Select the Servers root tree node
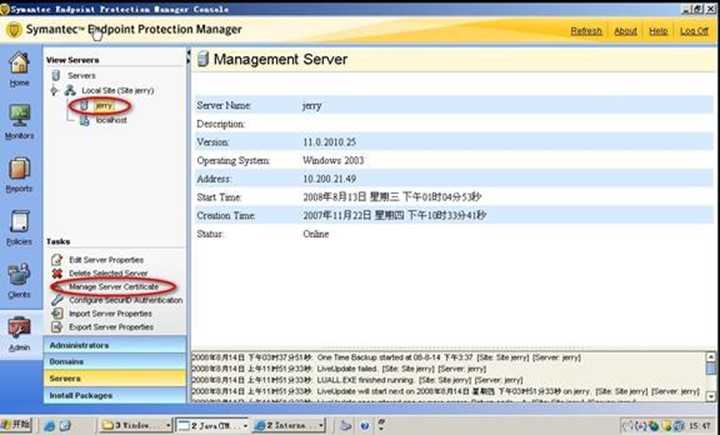 [x=81, y=75]
